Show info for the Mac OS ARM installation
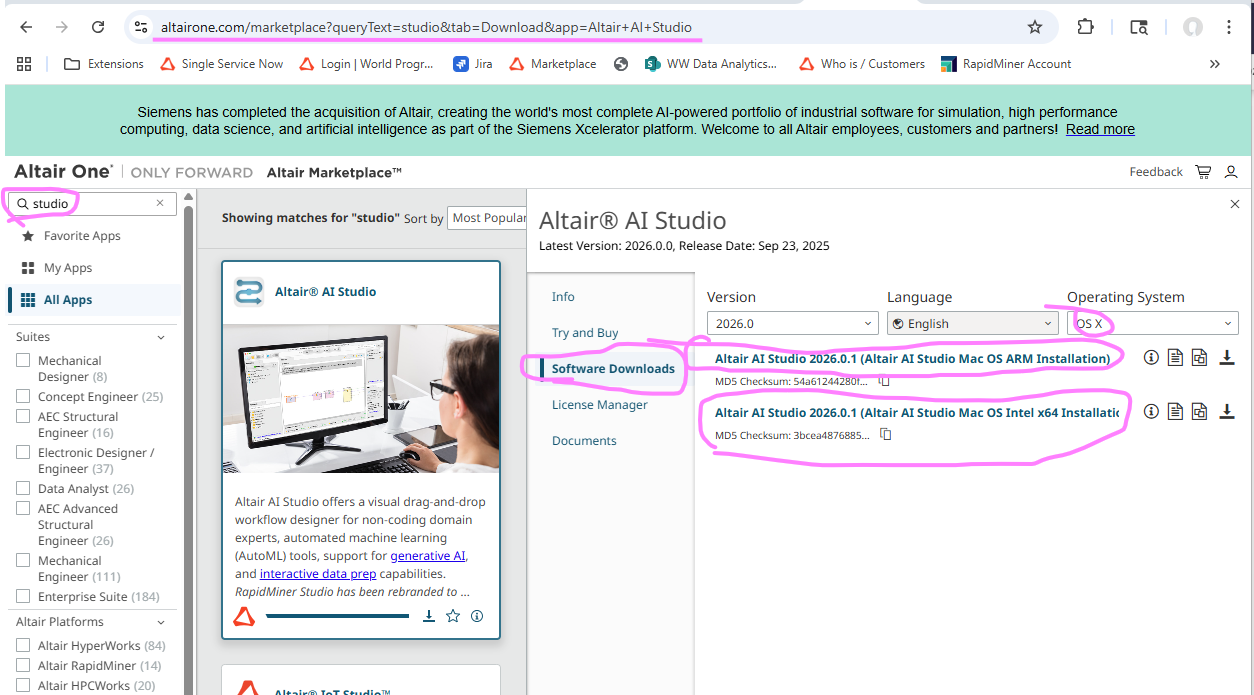The width and height of the screenshot is (1254, 695). click(x=1151, y=357)
